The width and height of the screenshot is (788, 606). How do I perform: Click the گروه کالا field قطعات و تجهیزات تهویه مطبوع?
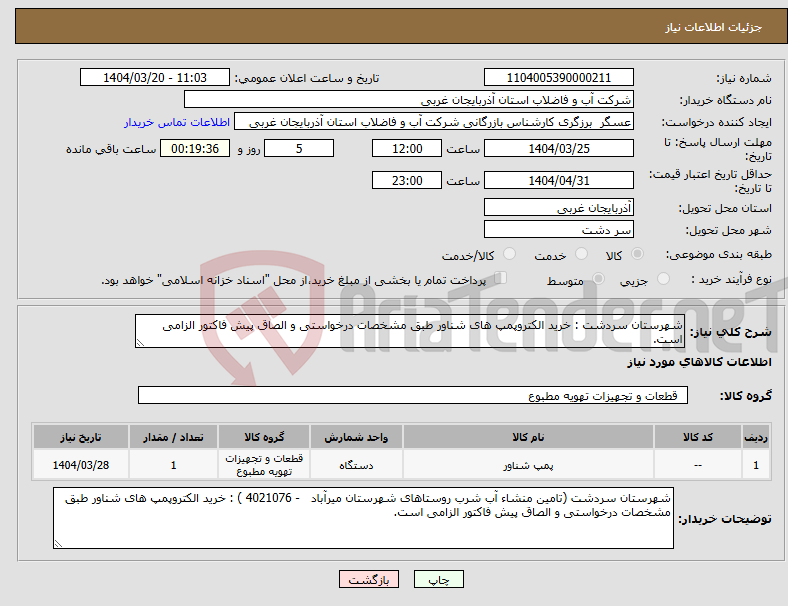pos(413,395)
